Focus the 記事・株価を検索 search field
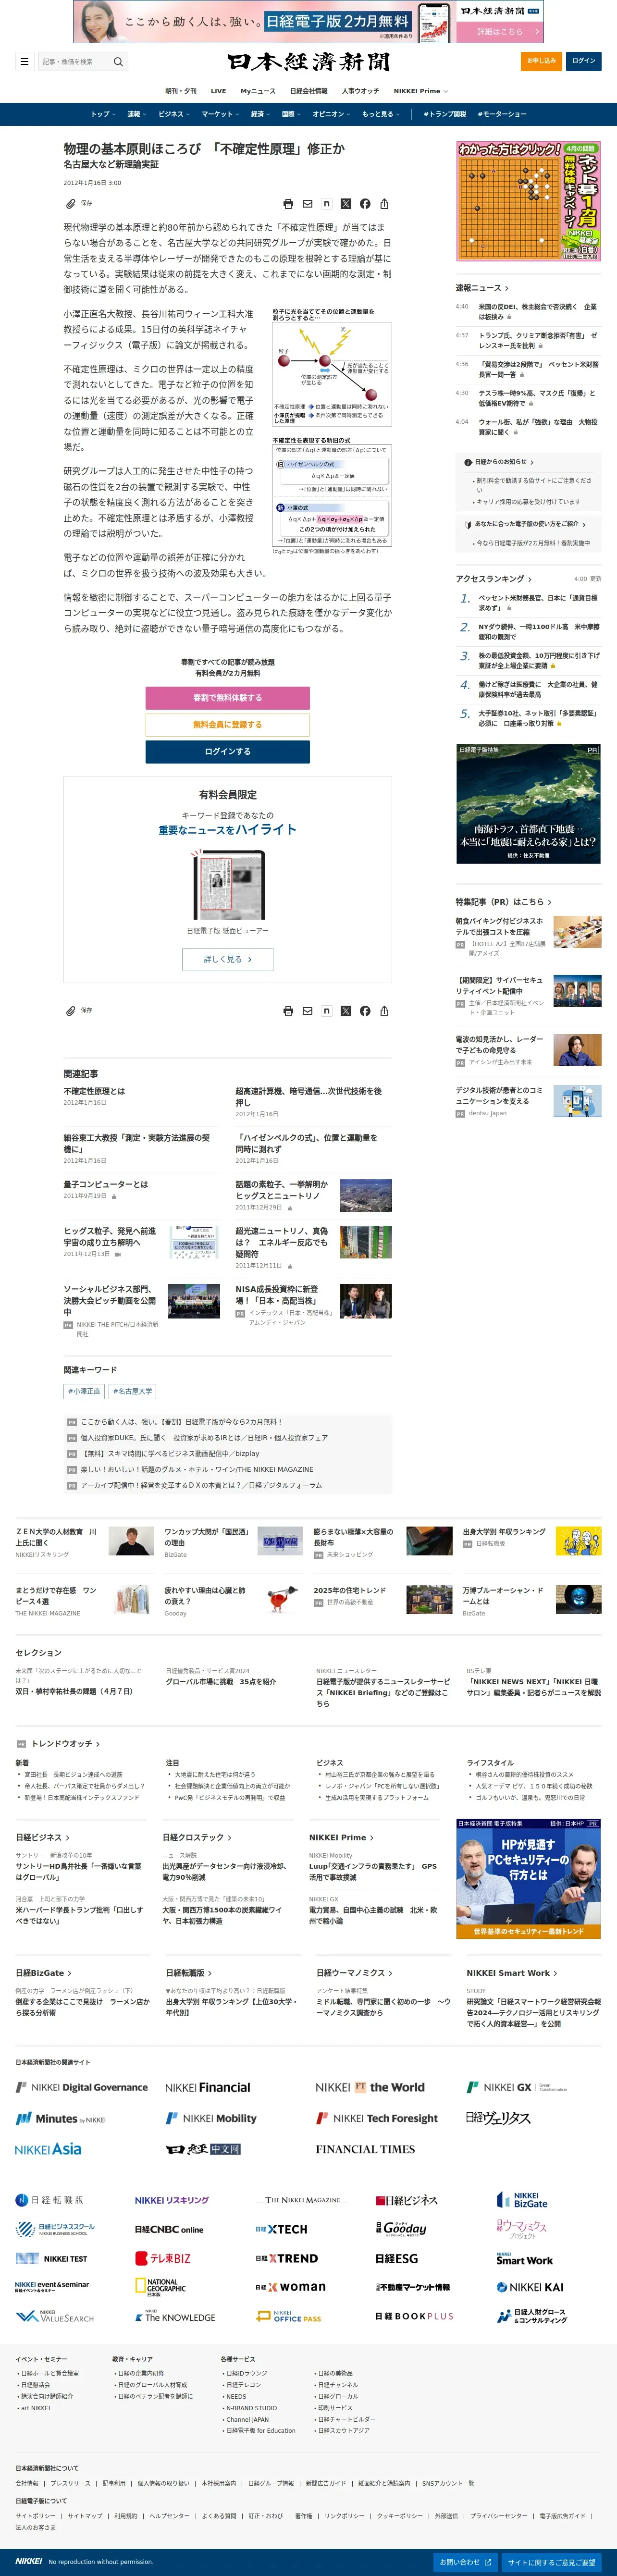 pos(75,62)
